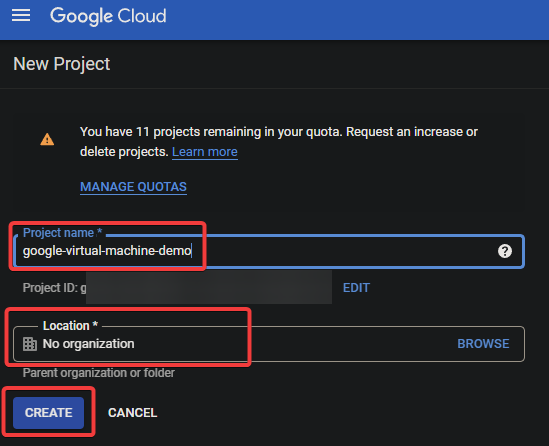Click into the Project name field
Screen dimensions: 549x446
pos(269,251)
